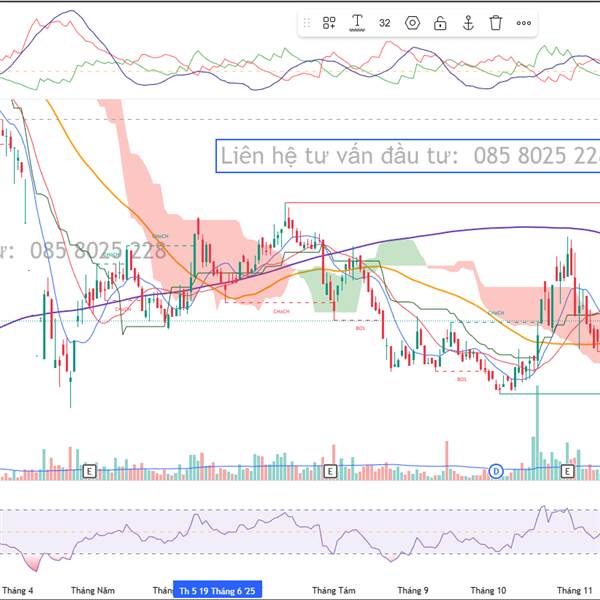Open drawing templates from floating toolbar
Screen dimensions: 600x600
point(329,23)
